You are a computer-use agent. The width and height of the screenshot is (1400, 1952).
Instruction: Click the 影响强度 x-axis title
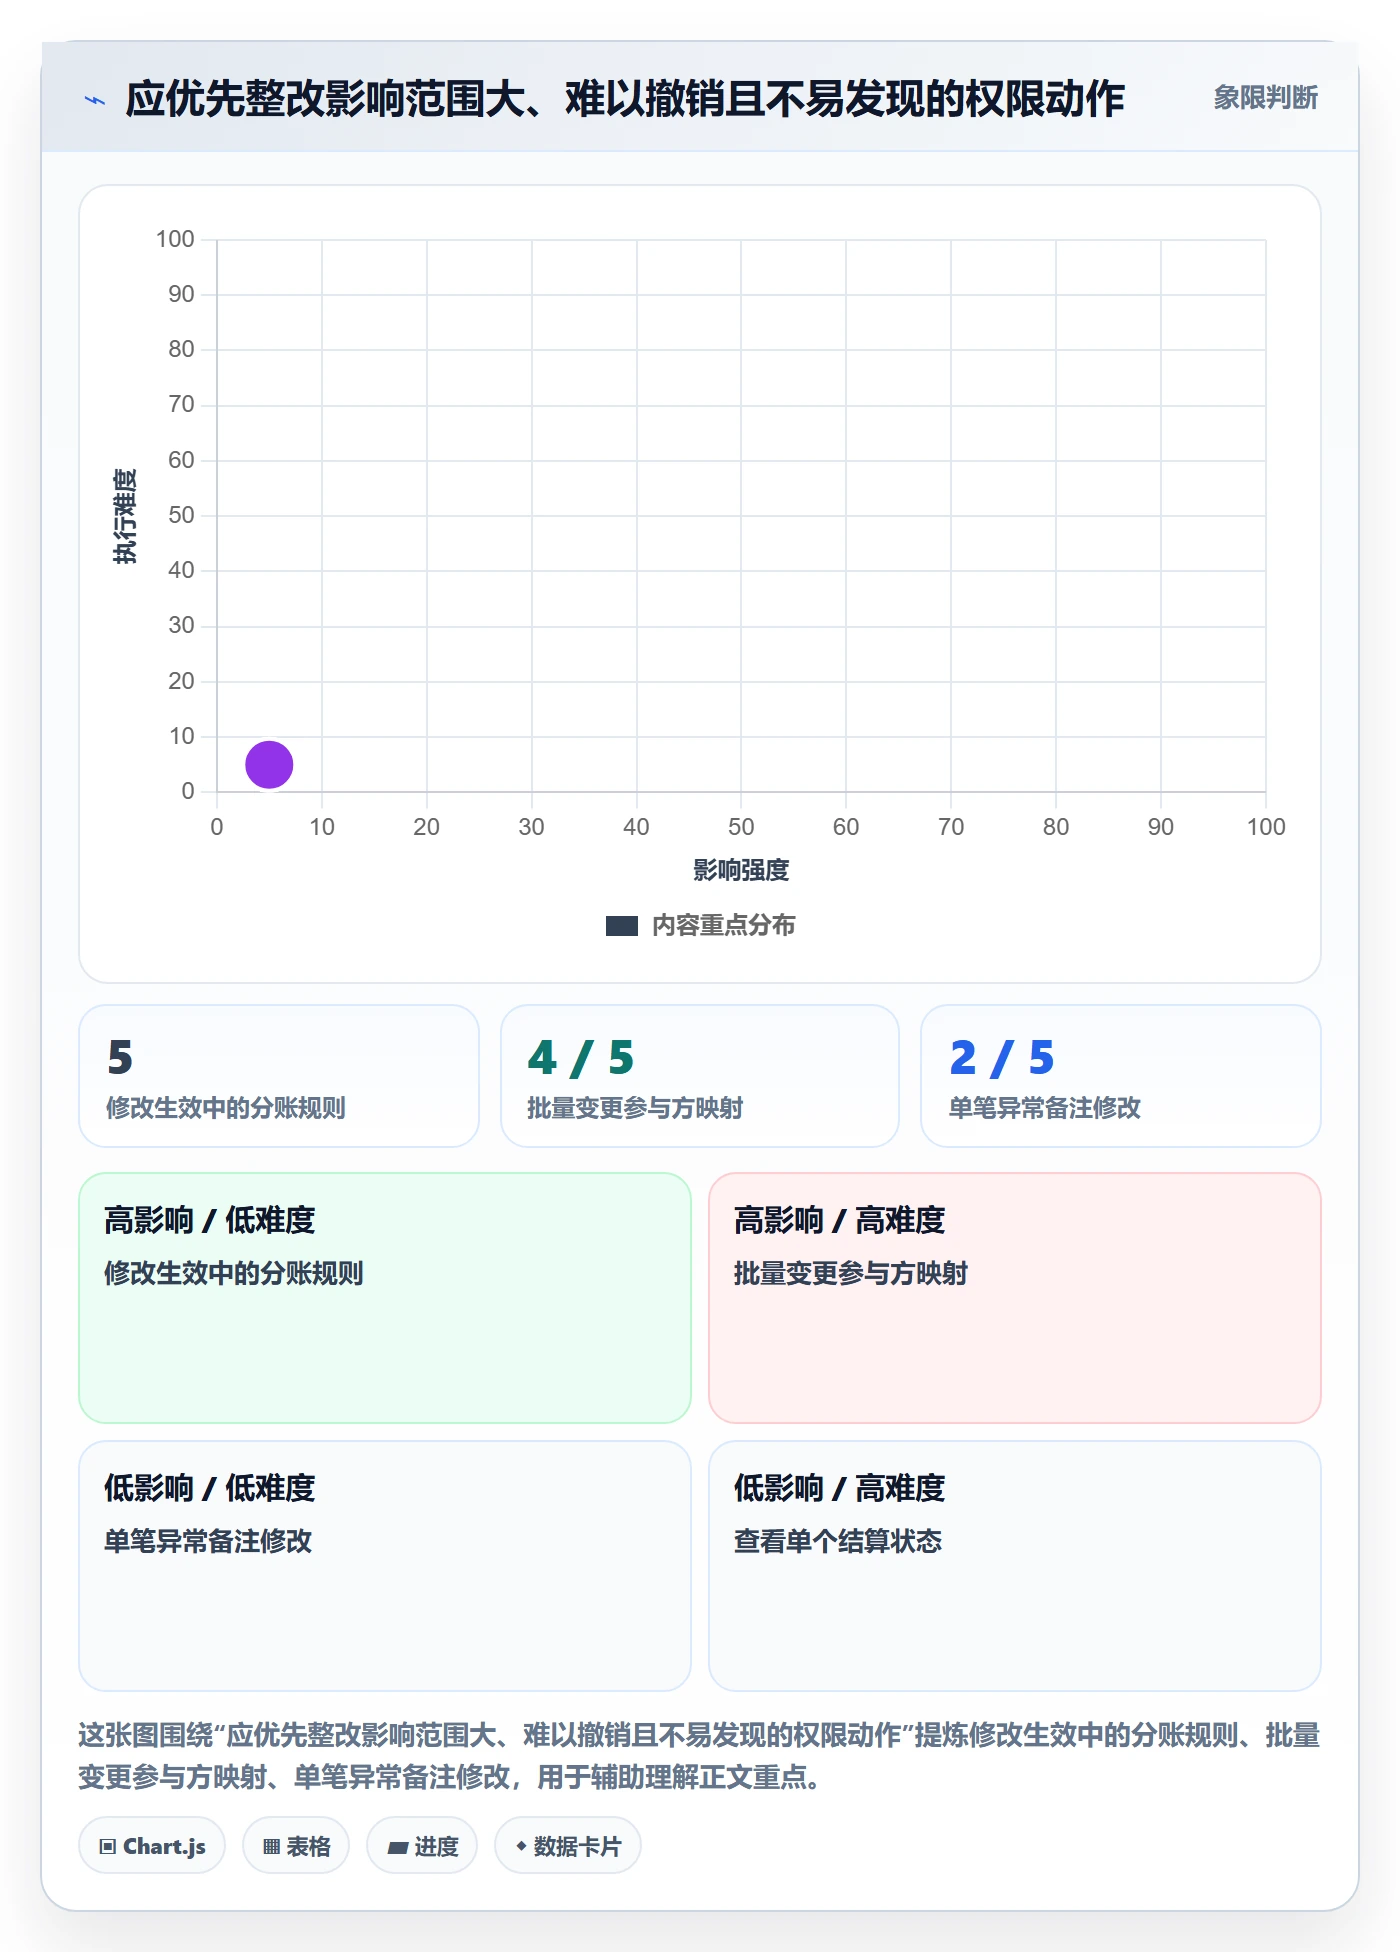(x=741, y=870)
